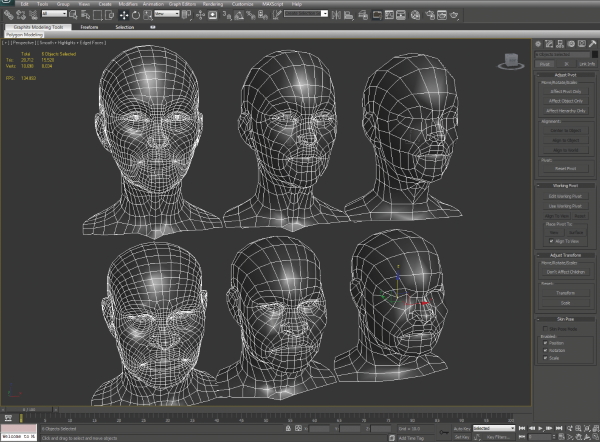Collapse the Working Pivot rollout header
600x442 pixels.
pos(564,185)
